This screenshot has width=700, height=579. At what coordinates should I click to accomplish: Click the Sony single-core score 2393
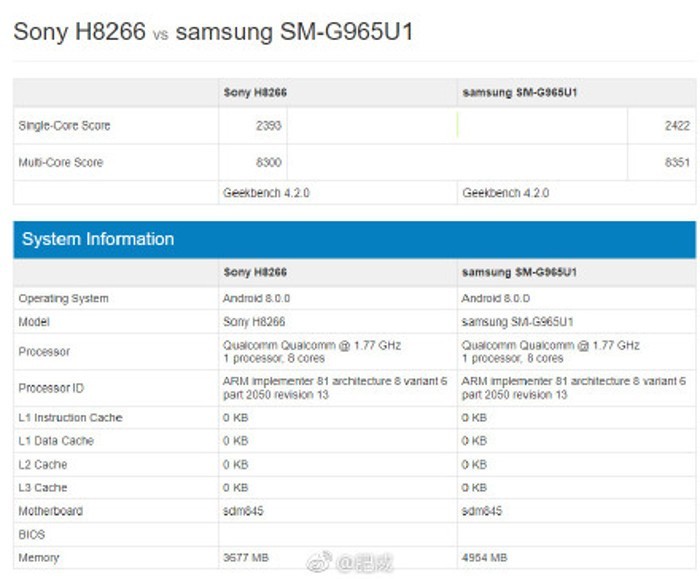click(267, 126)
